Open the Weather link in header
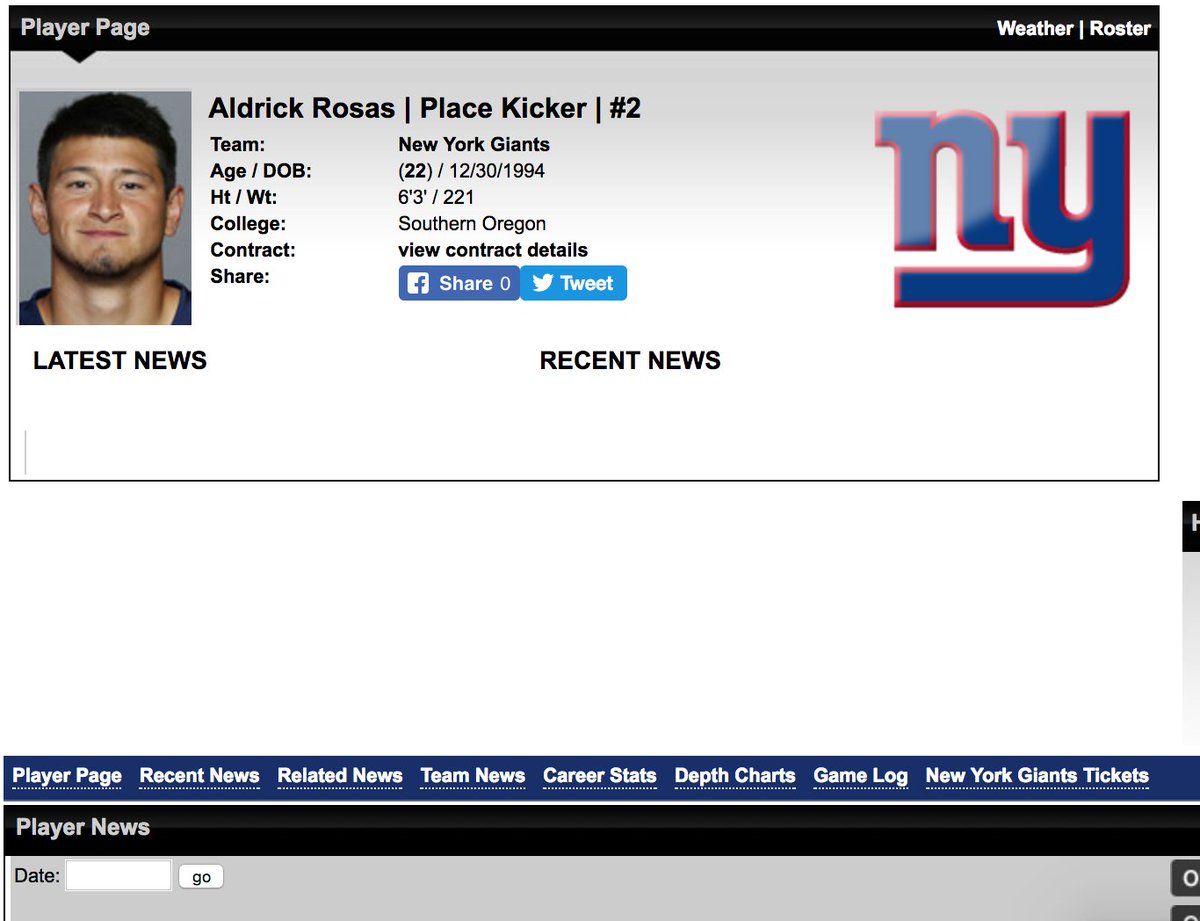 1035,28
